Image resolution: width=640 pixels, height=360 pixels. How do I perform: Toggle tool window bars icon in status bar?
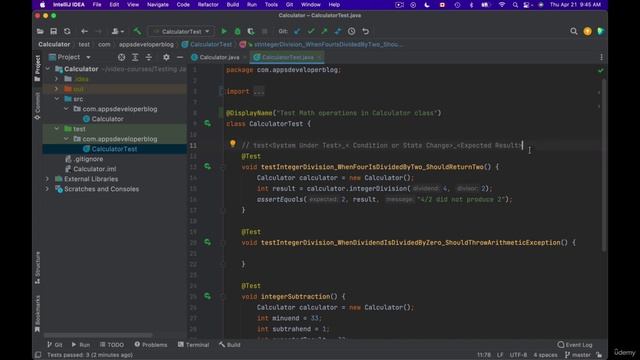(38, 355)
